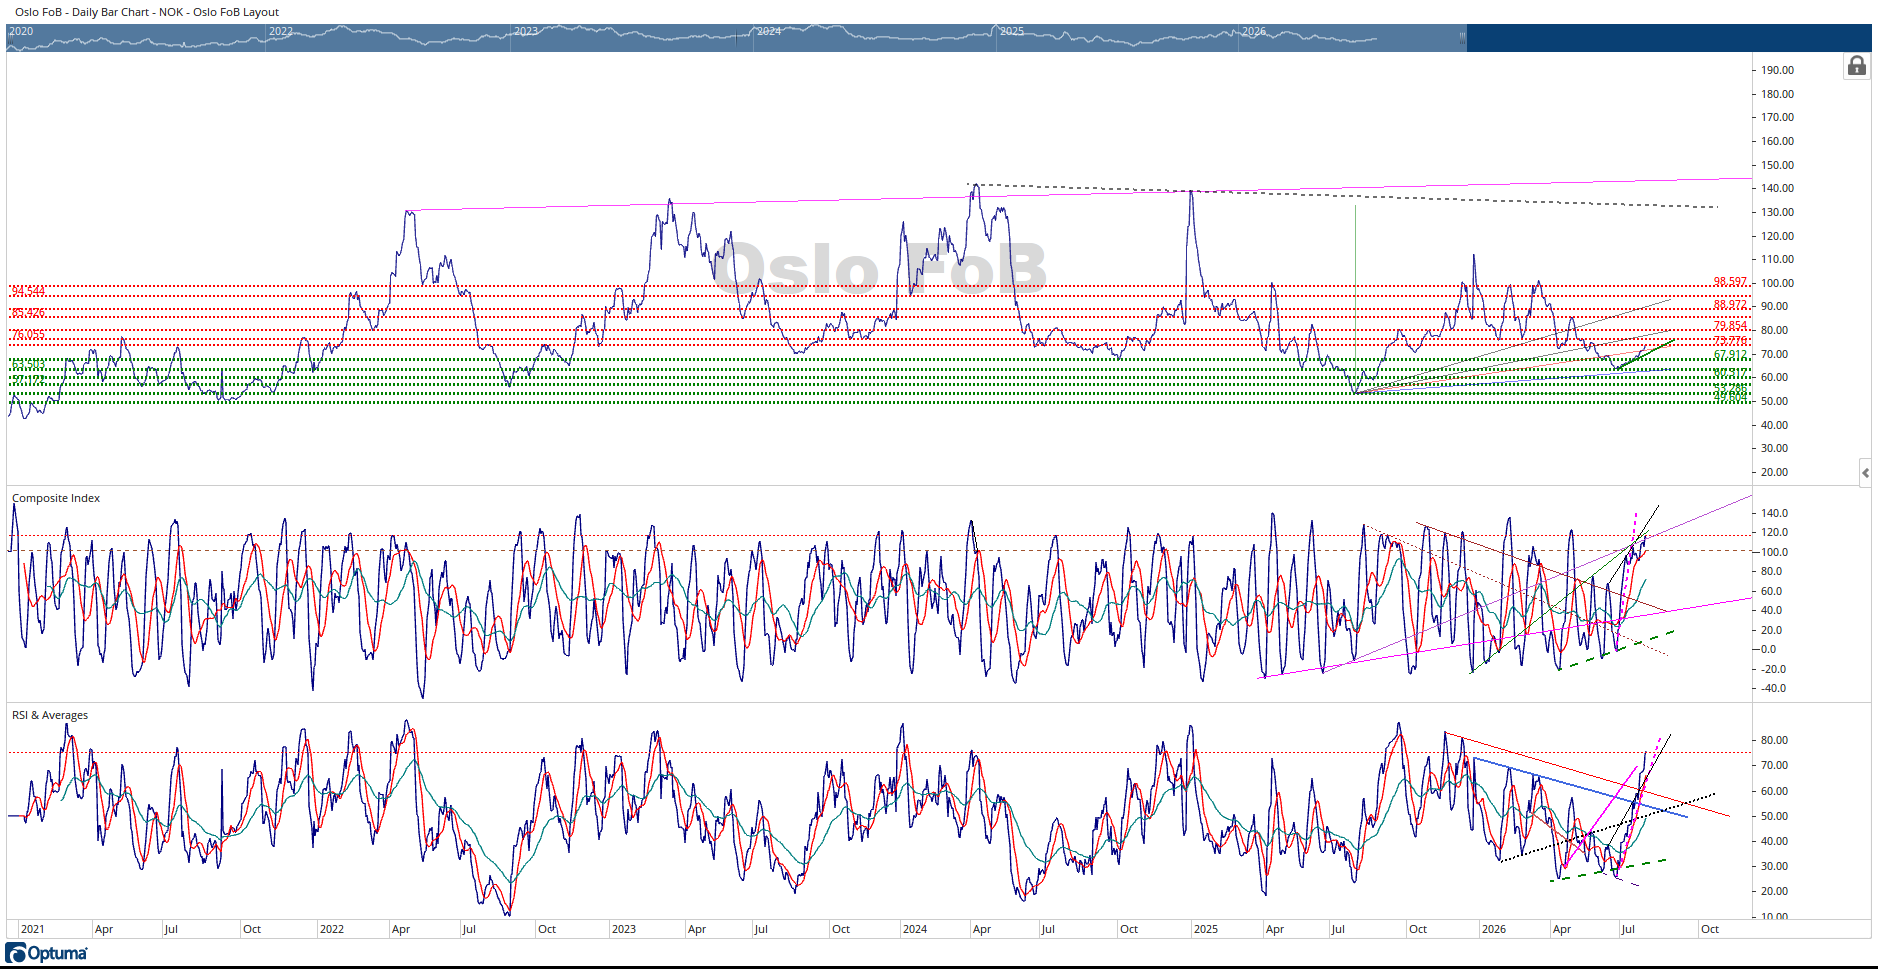Click the dark blue section of the range bar
This screenshot has width=1878, height=969.
[x=1669, y=38]
